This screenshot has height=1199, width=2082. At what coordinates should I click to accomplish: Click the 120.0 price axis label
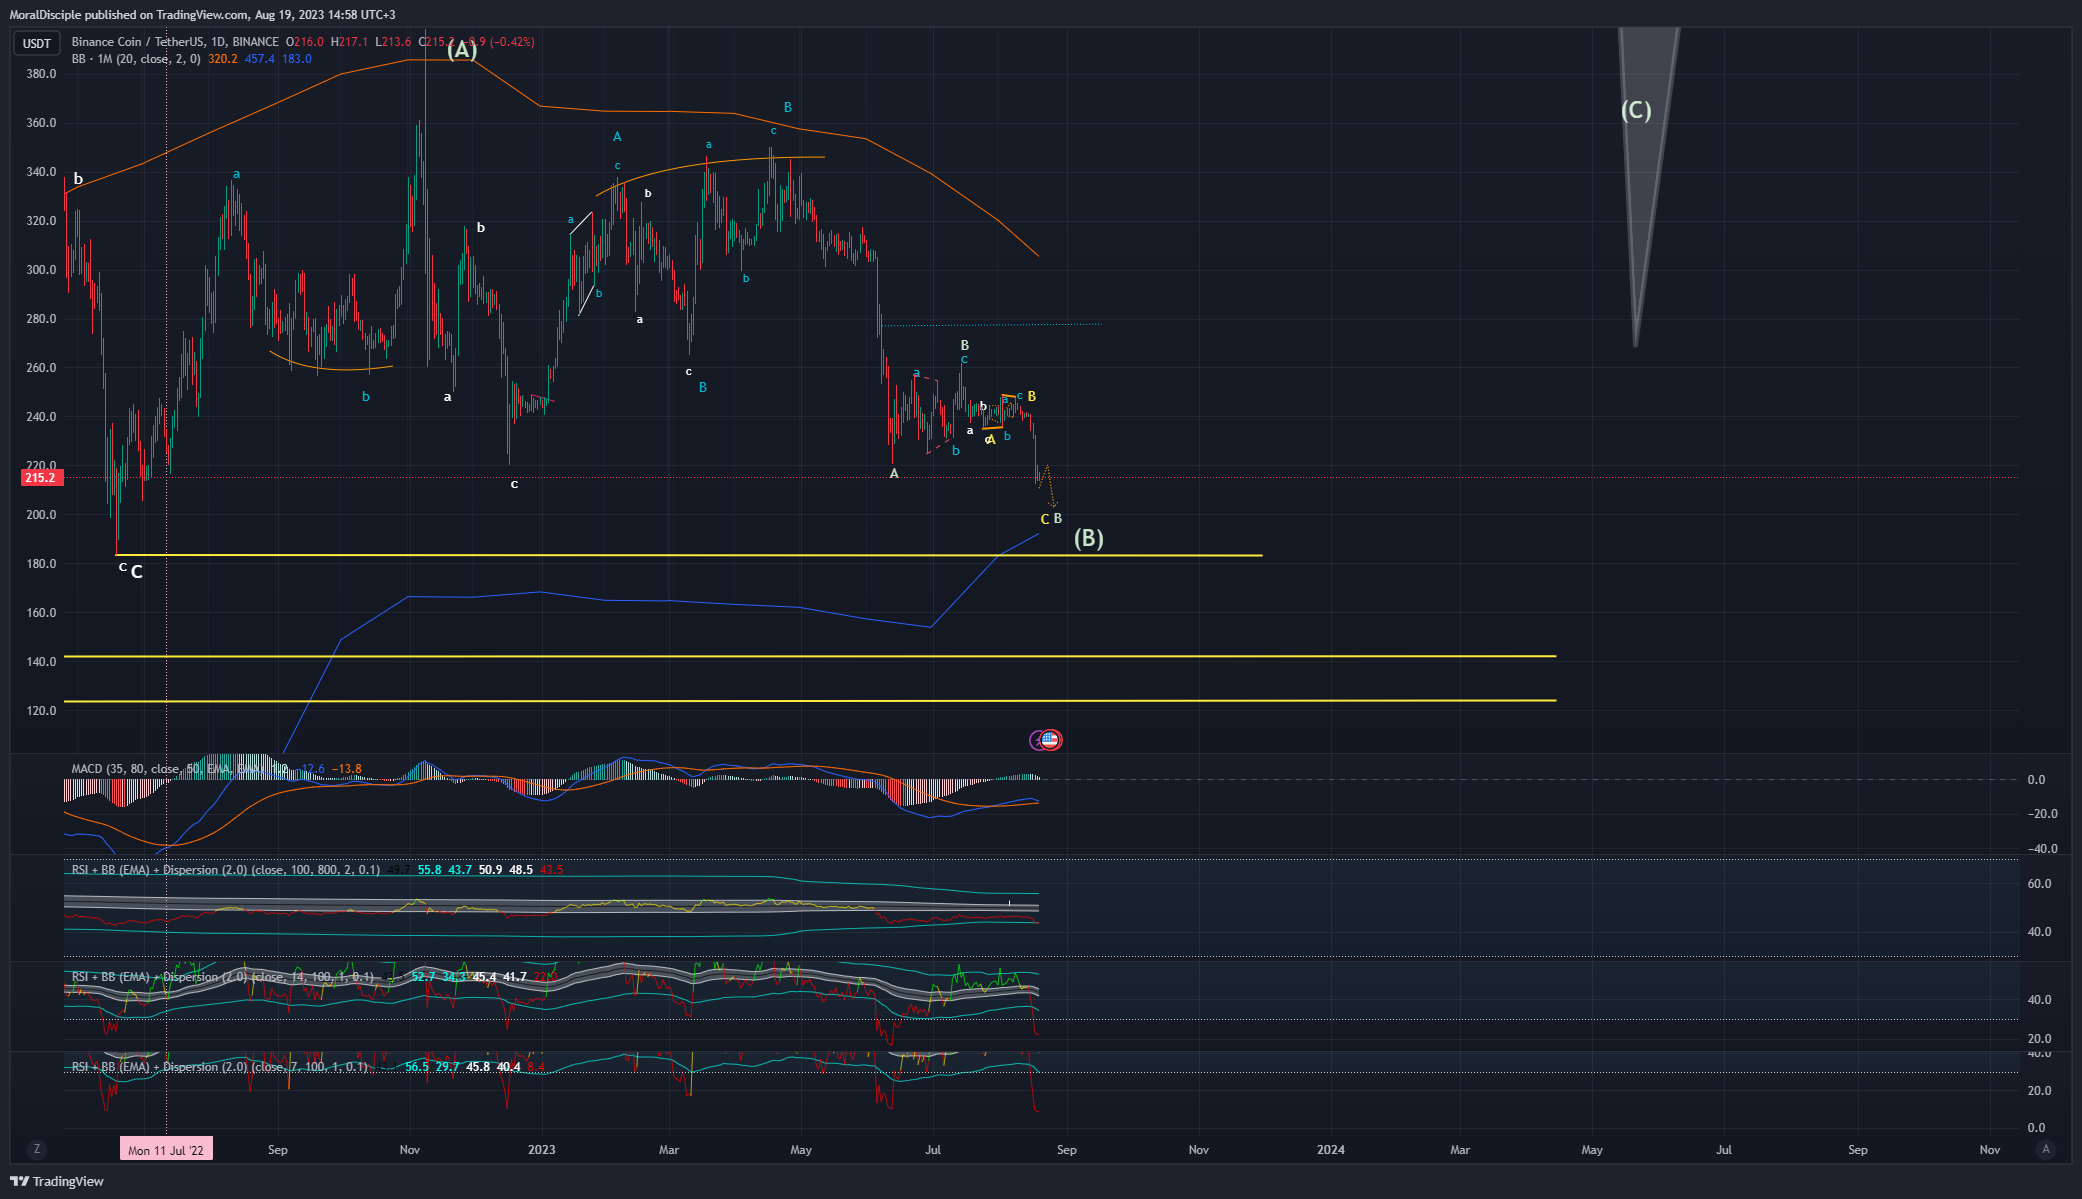point(41,711)
